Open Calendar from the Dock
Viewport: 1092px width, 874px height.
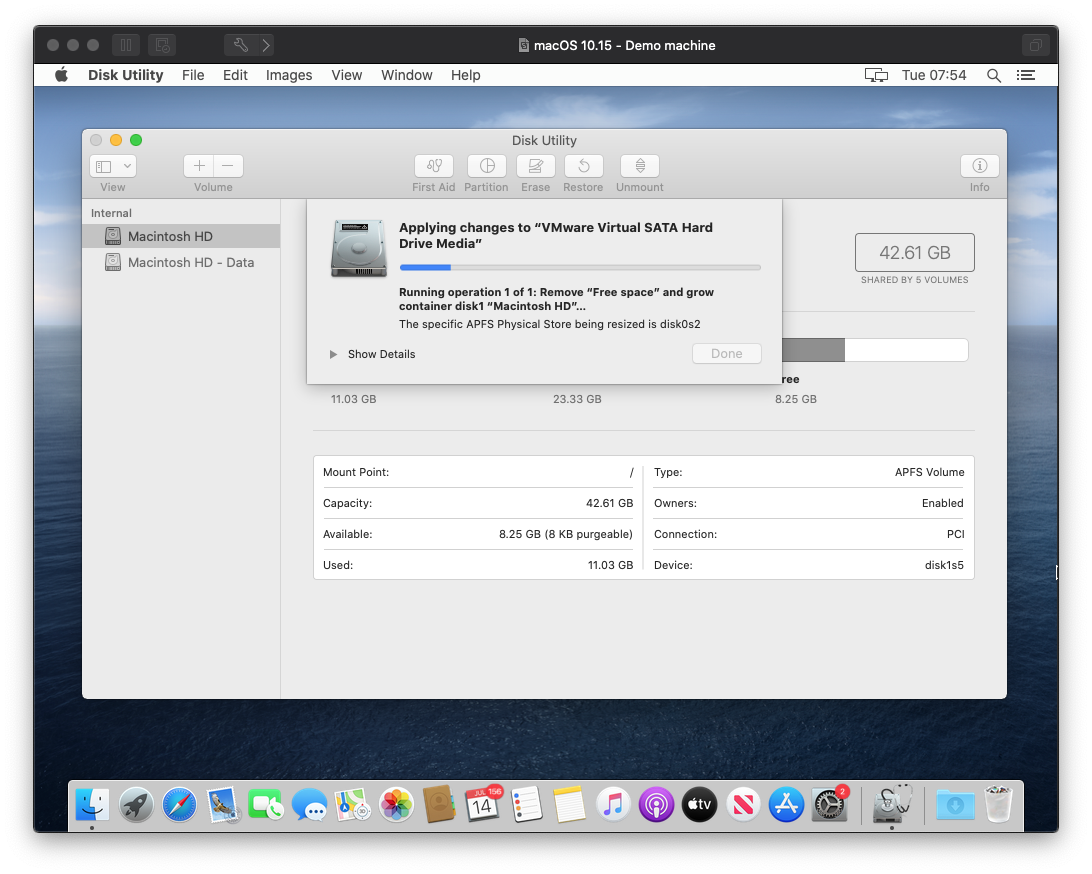point(483,805)
